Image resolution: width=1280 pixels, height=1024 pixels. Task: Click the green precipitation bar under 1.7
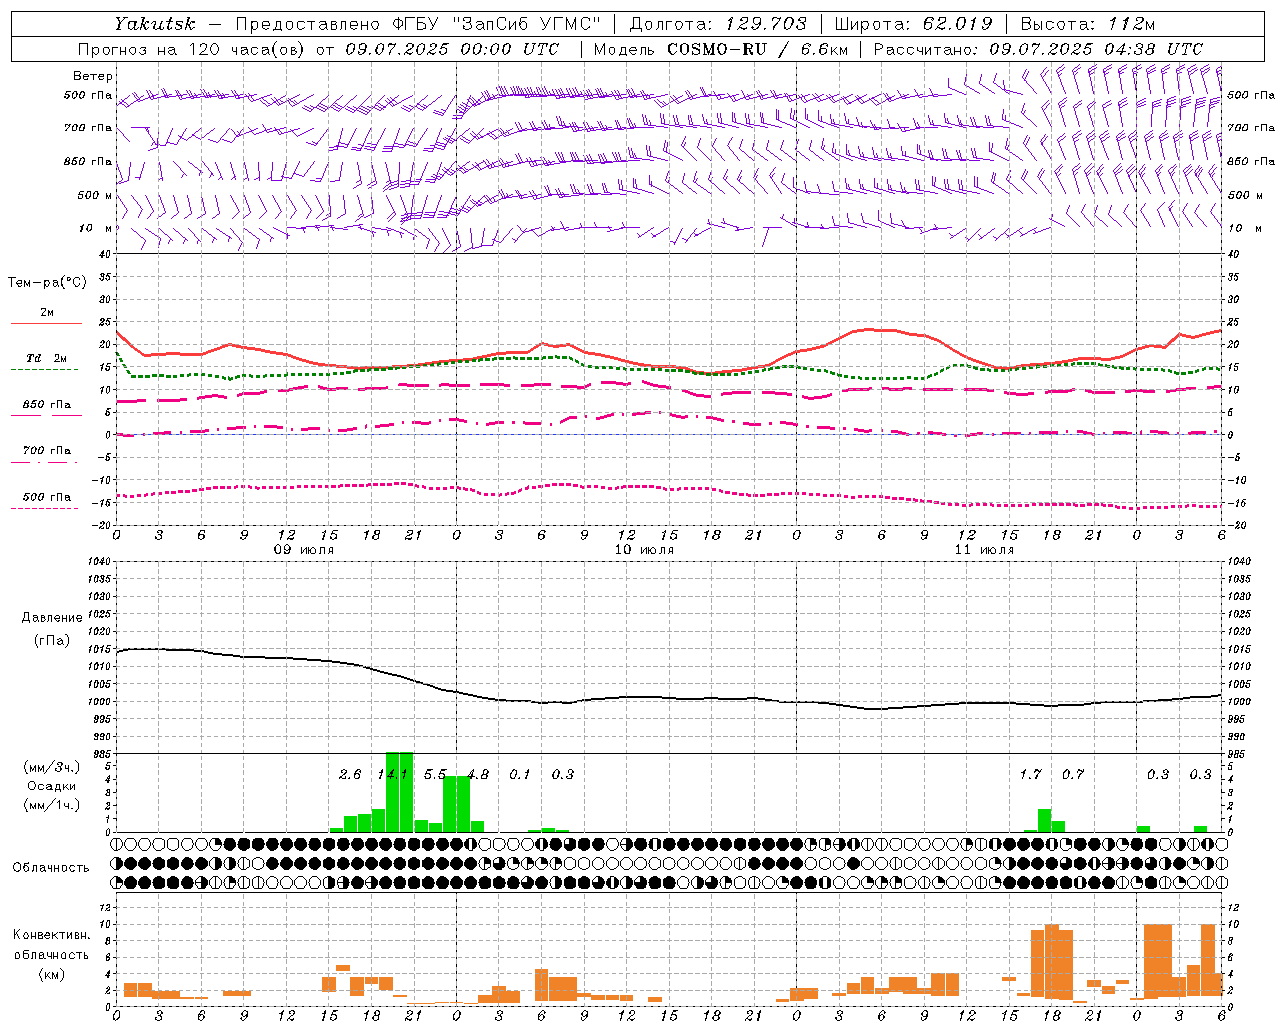point(1044,820)
